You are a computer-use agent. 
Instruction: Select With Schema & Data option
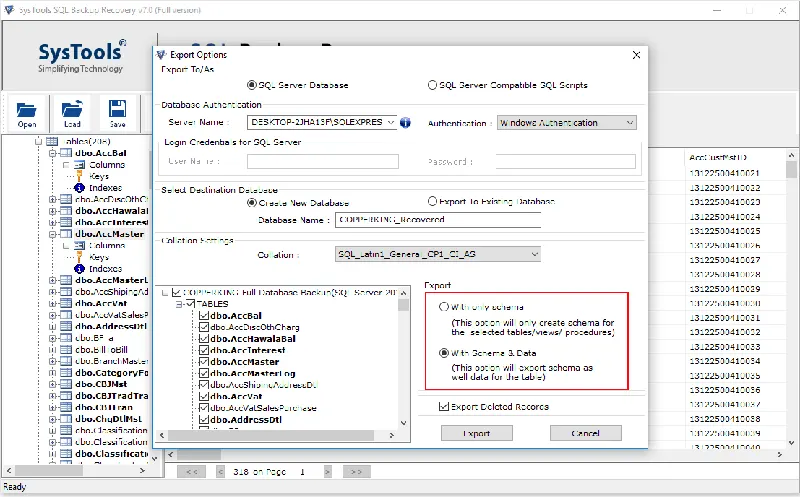(x=444, y=353)
